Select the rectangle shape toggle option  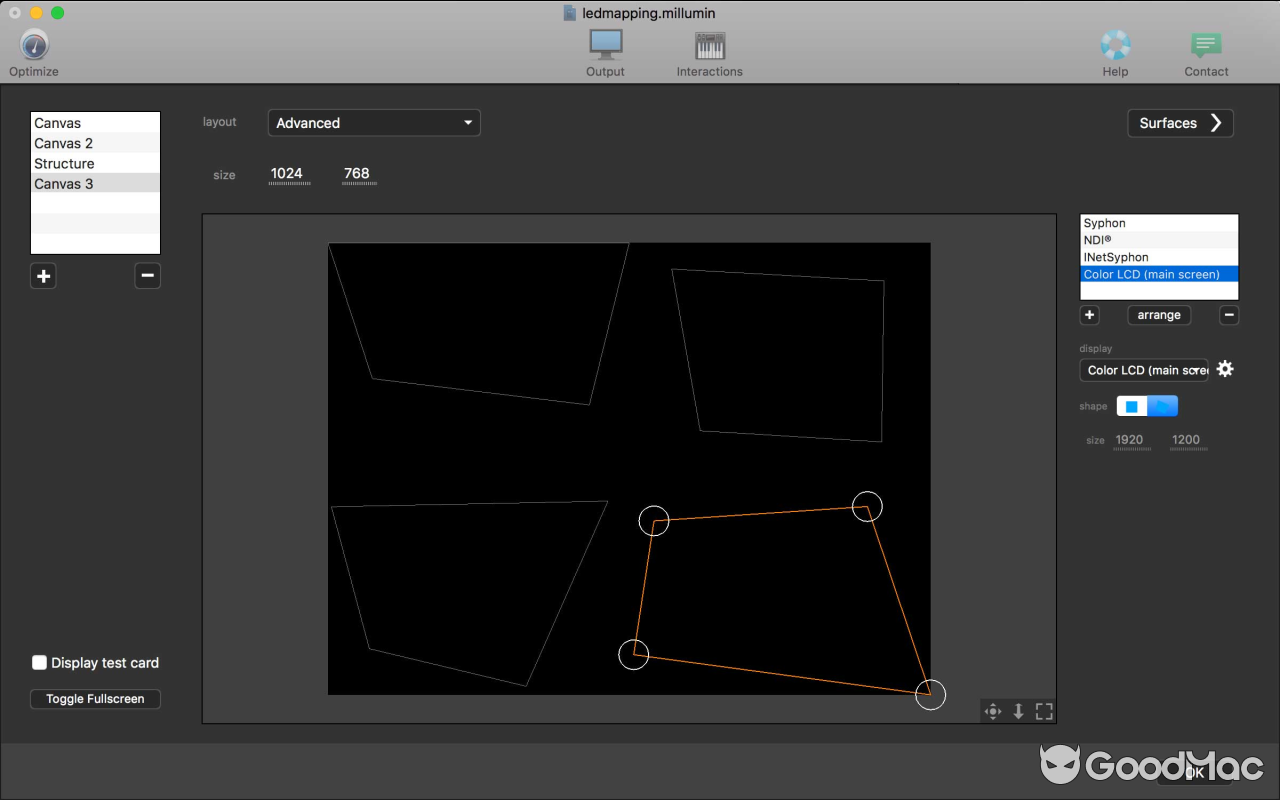[x=1132, y=406]
